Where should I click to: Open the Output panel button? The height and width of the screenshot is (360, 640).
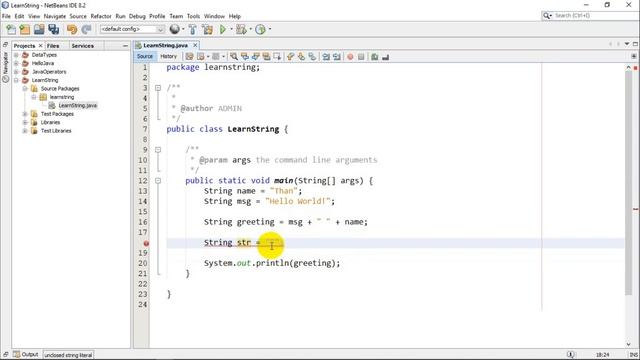26,354
